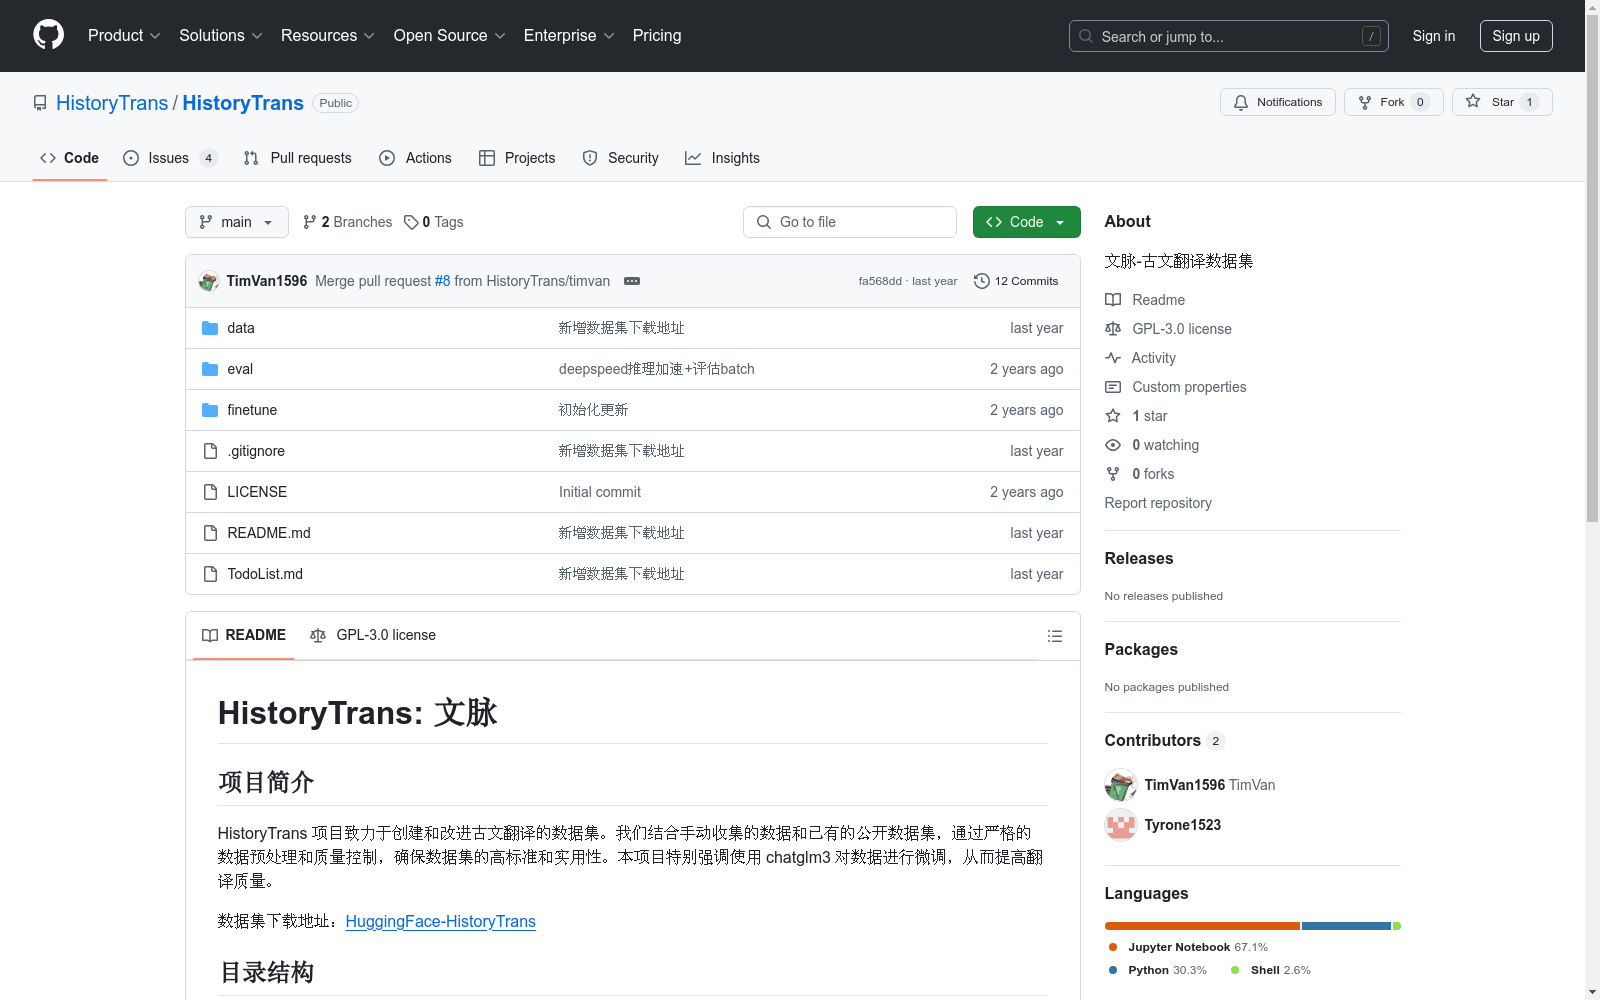Click the Sign in link

pos(1433,36)
